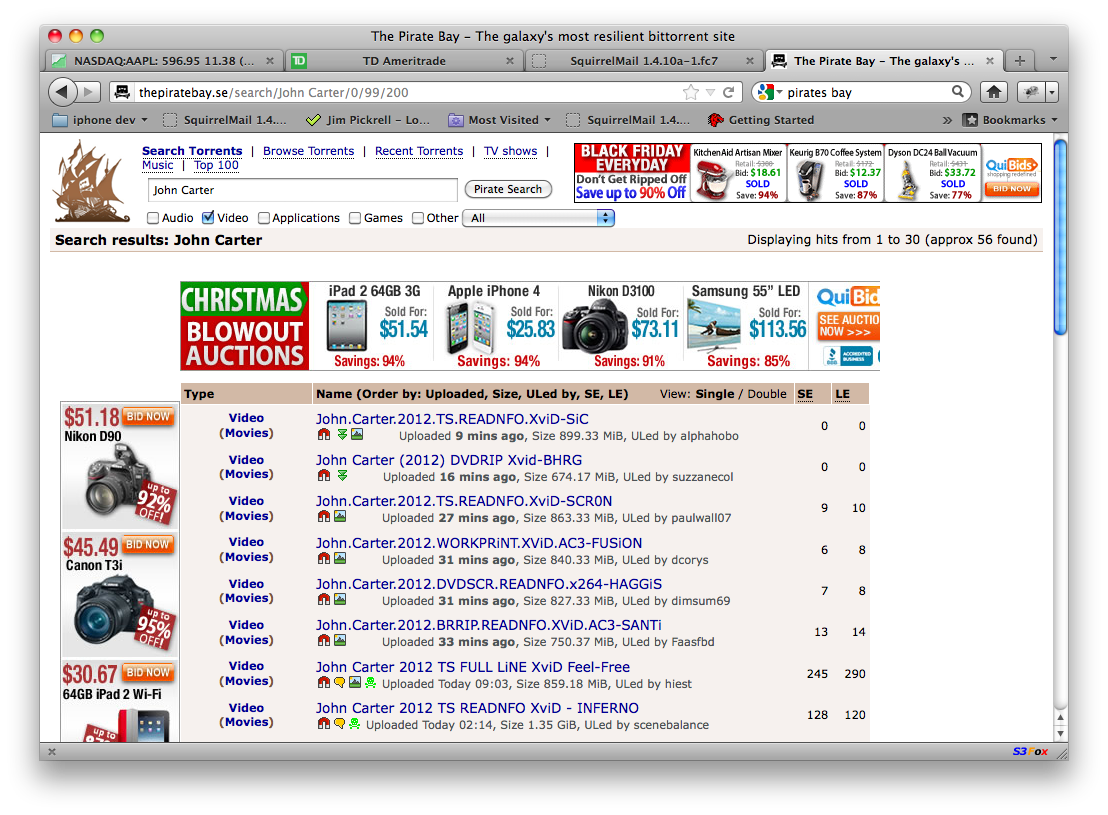Screen dimensions: 1108x815
Task: Uncheck the Video checkbox
Action: [x=209, y=218]
